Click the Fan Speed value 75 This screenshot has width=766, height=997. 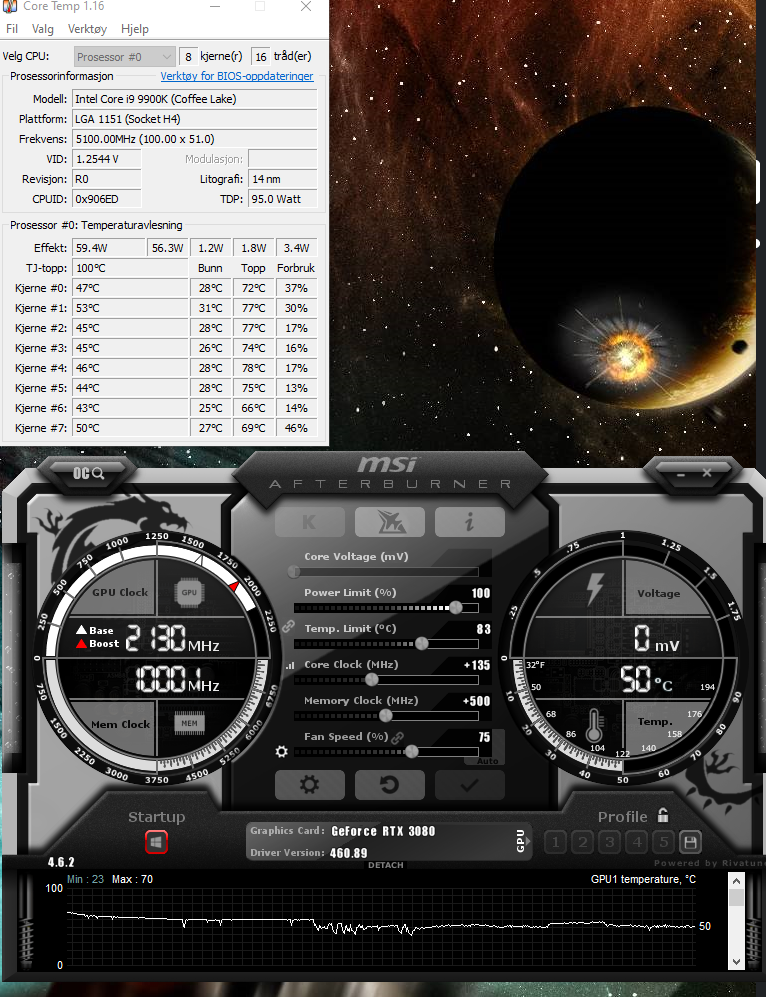point(484,737)
